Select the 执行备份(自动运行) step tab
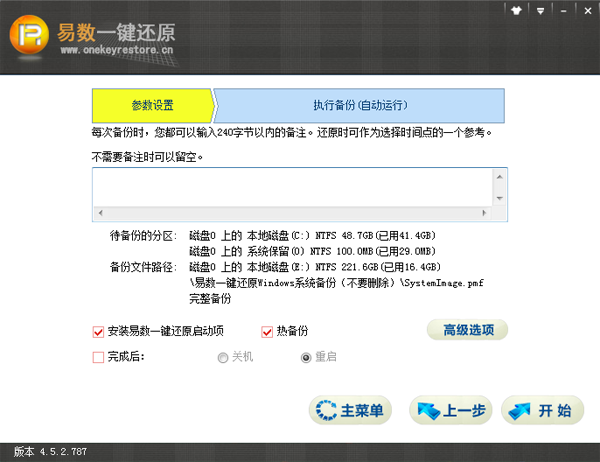 360,105
